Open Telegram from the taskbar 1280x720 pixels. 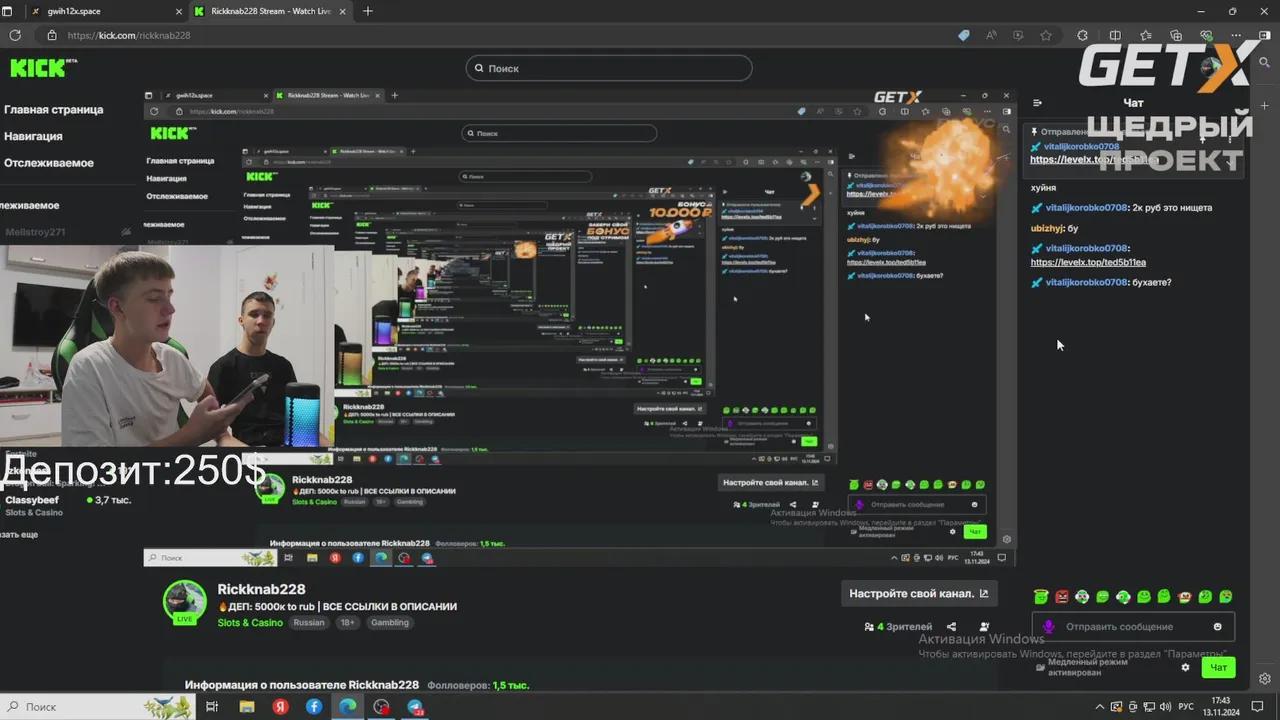pos(415,707)
